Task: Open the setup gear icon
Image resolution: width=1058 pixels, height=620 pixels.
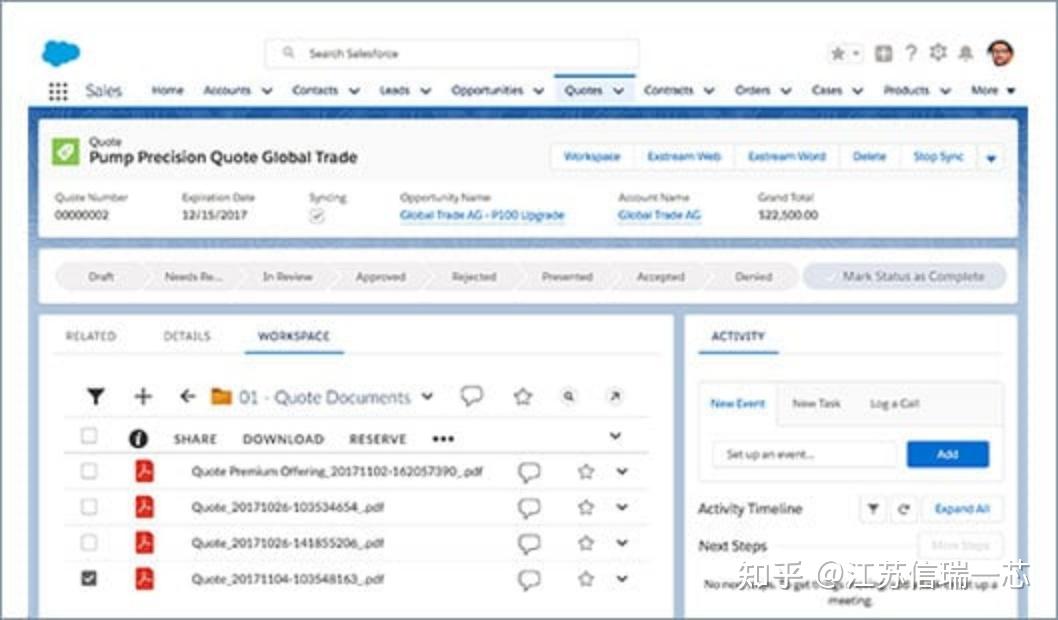Action: click(x=938, y=53)
